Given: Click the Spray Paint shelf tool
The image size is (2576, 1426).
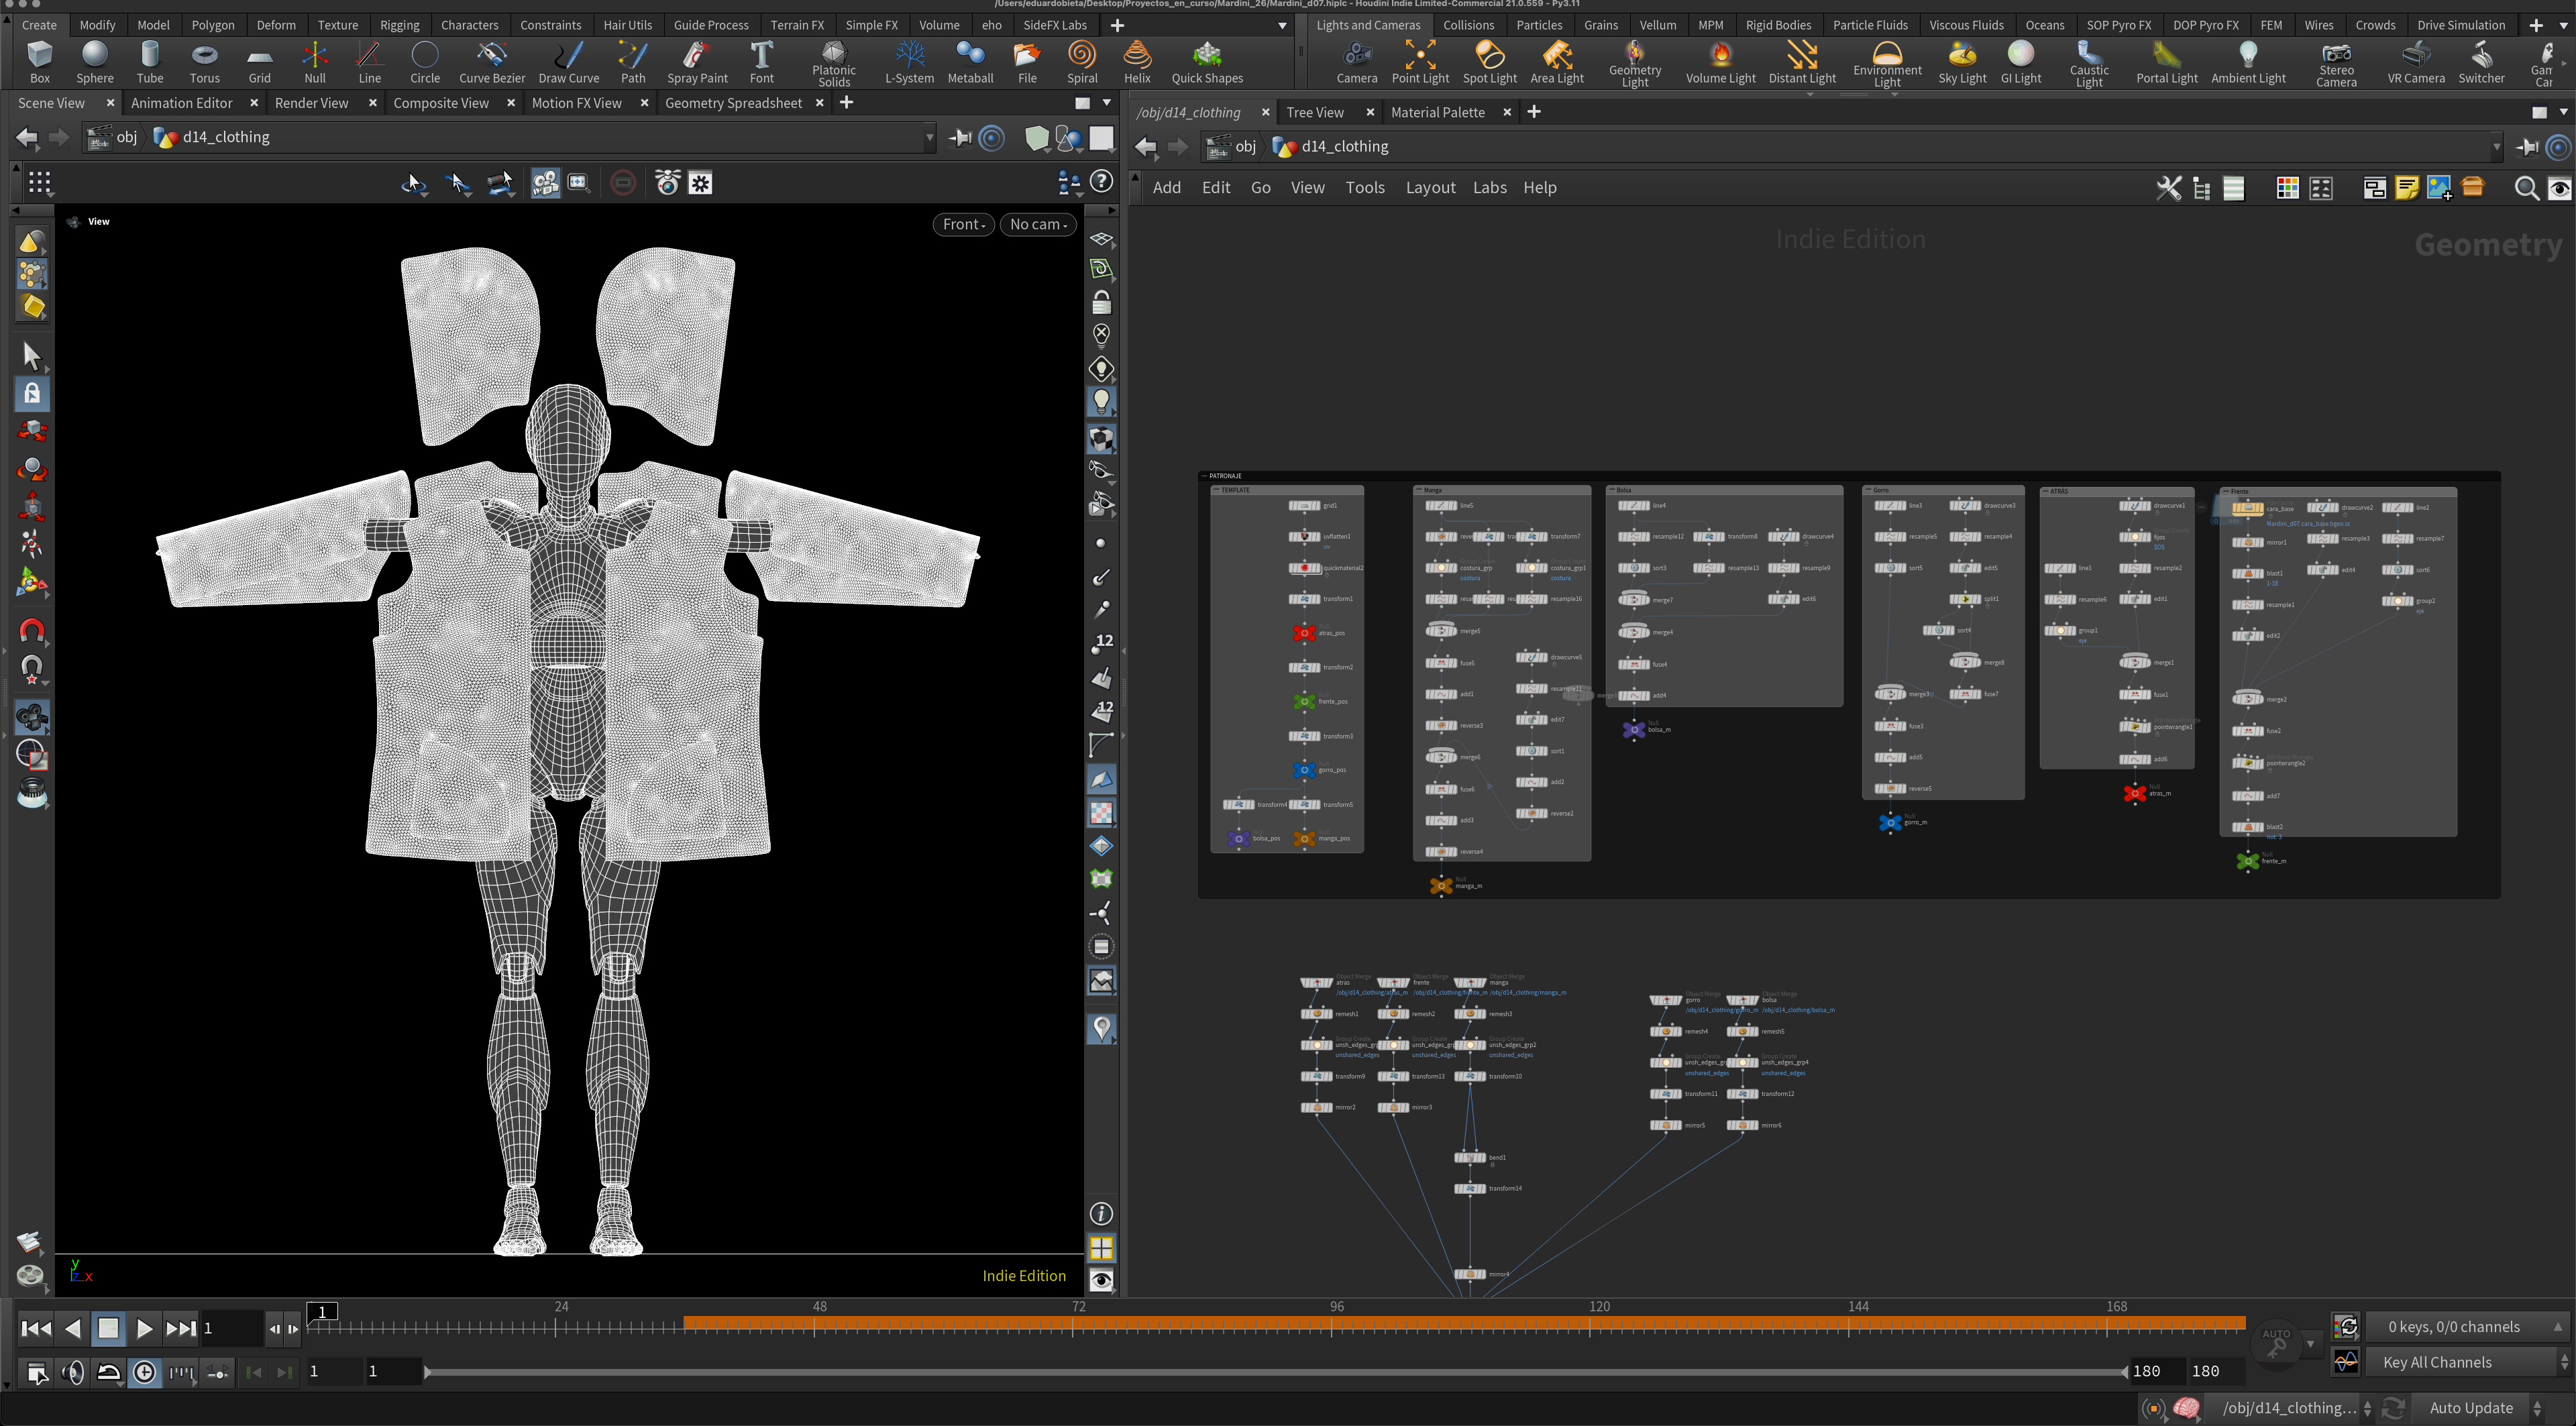Looking at the screenshot, I should tap(697, 62).
